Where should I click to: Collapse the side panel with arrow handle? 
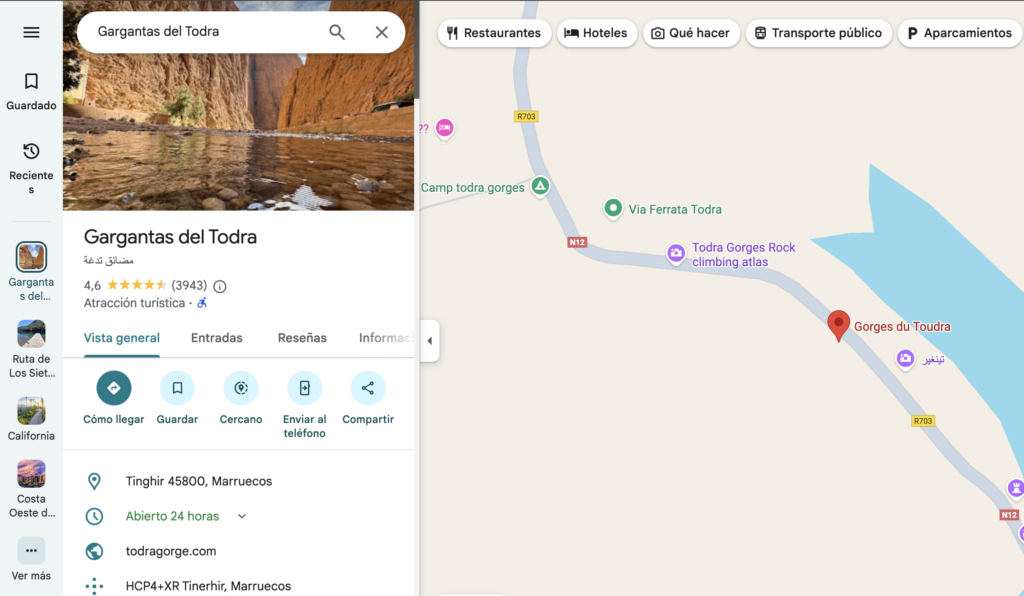[x=429, y=341]
